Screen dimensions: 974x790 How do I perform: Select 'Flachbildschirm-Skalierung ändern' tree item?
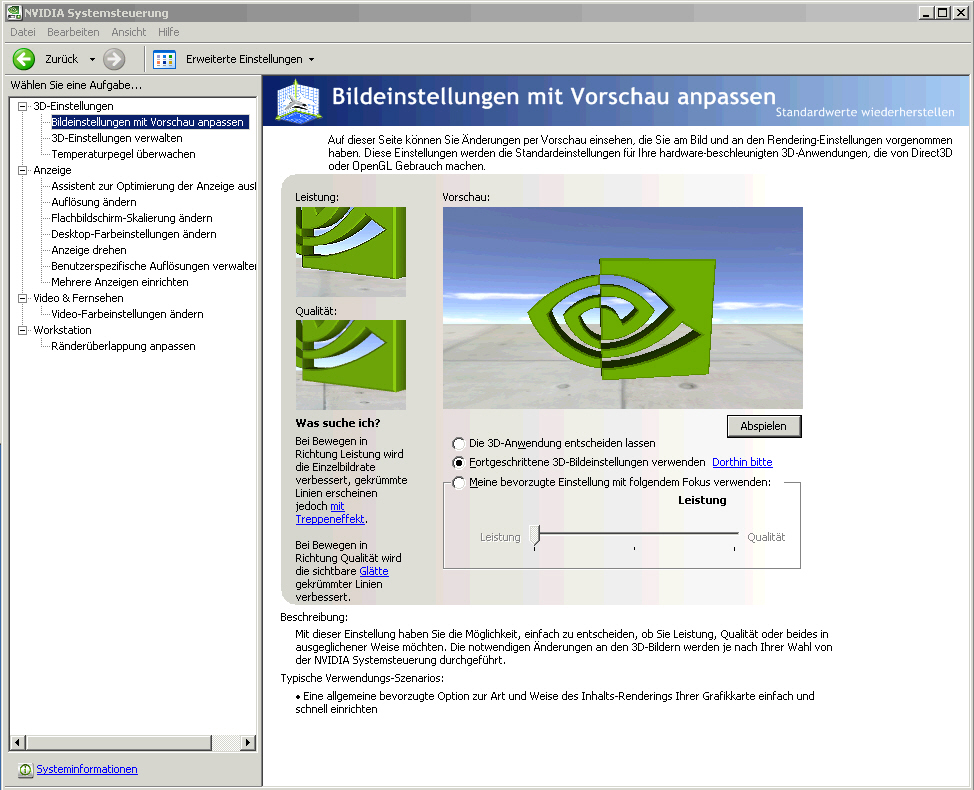[x=132, y=219]
